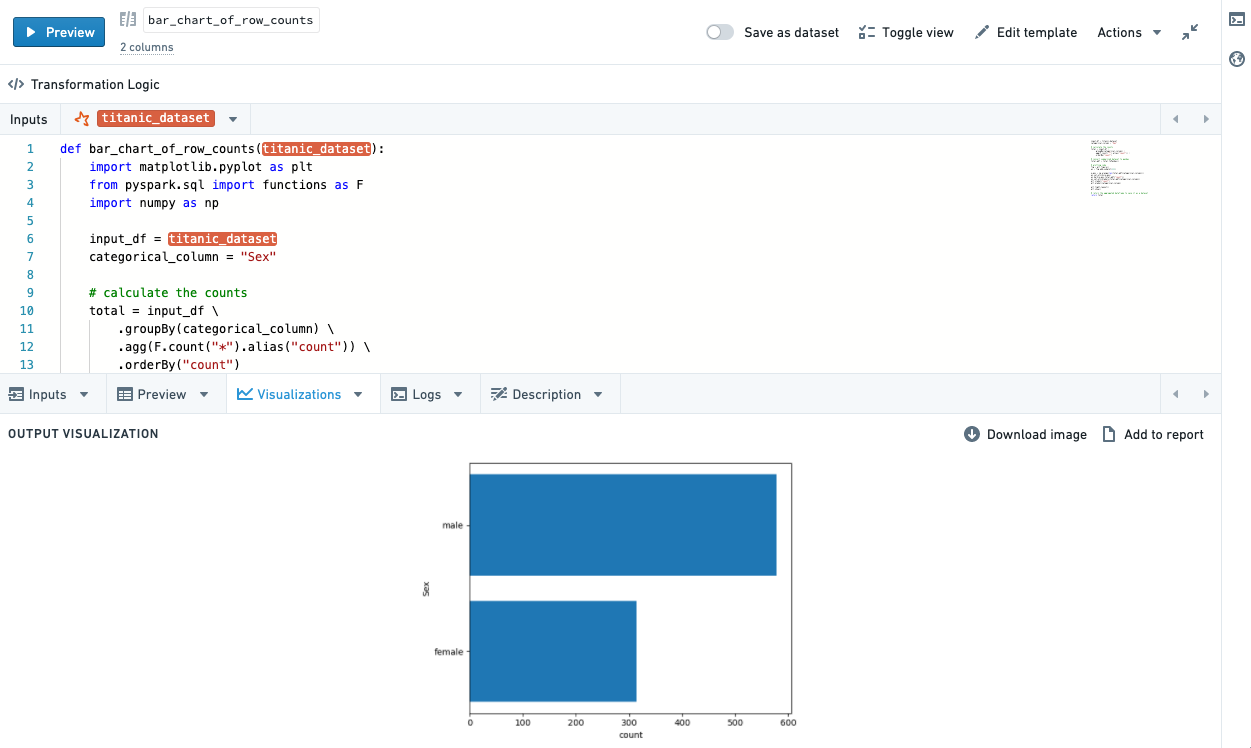Enable the Save as dataset switch

pyautogui.click(x=720, y=32)
